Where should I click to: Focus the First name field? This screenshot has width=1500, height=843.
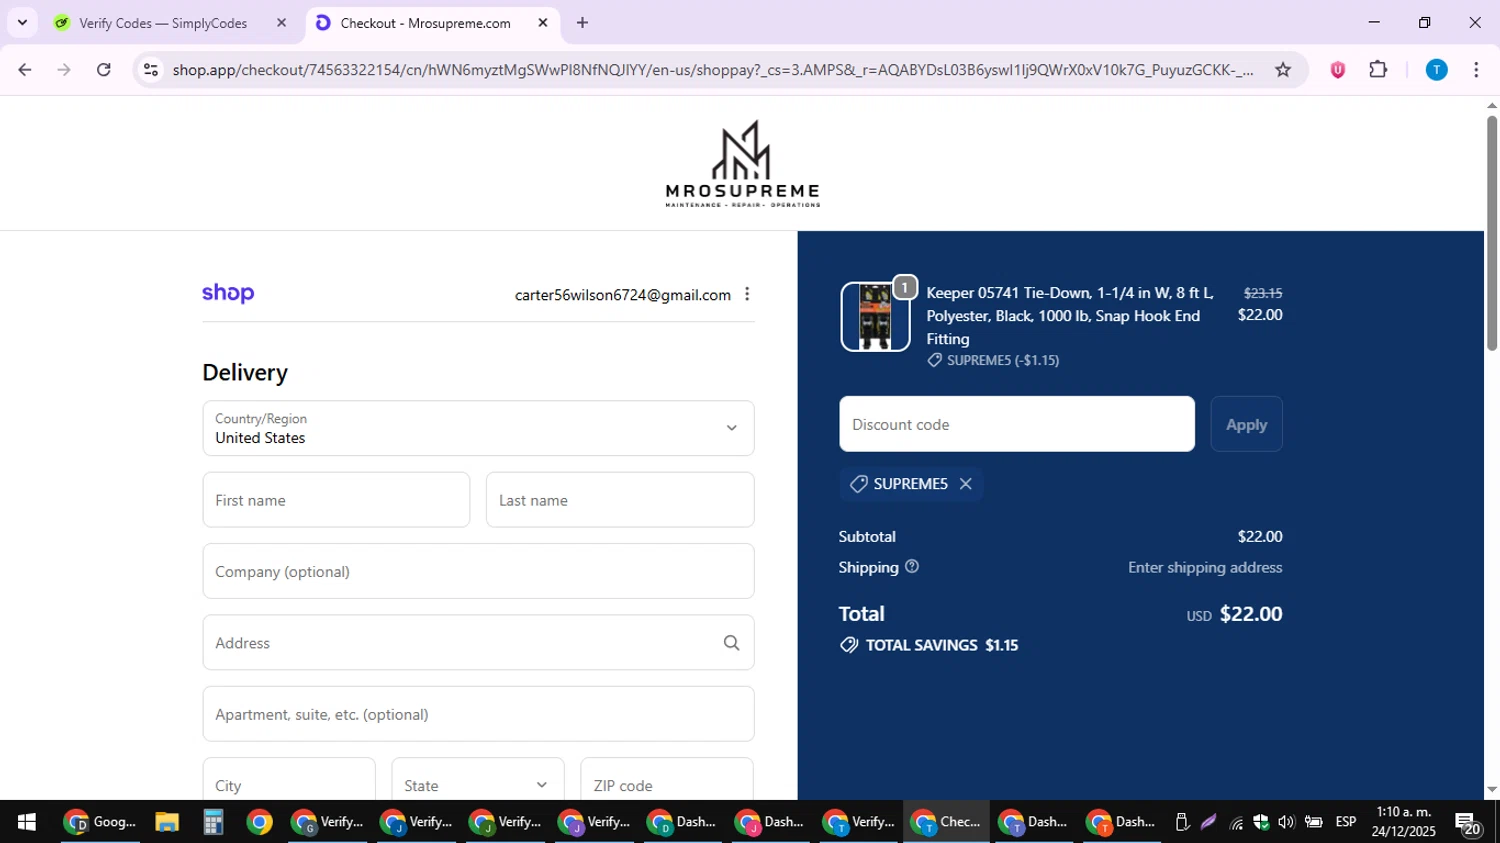click(336, 500)
